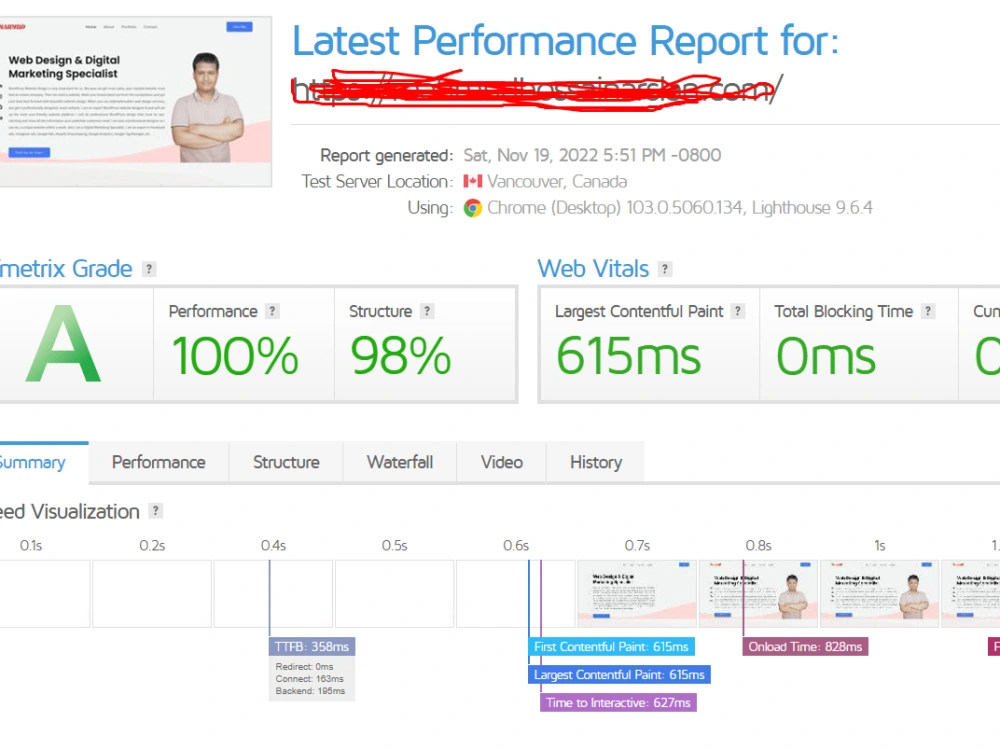Open the Structure tab
This screenshot has height=750, width=1000.
(x=286, y=462)
